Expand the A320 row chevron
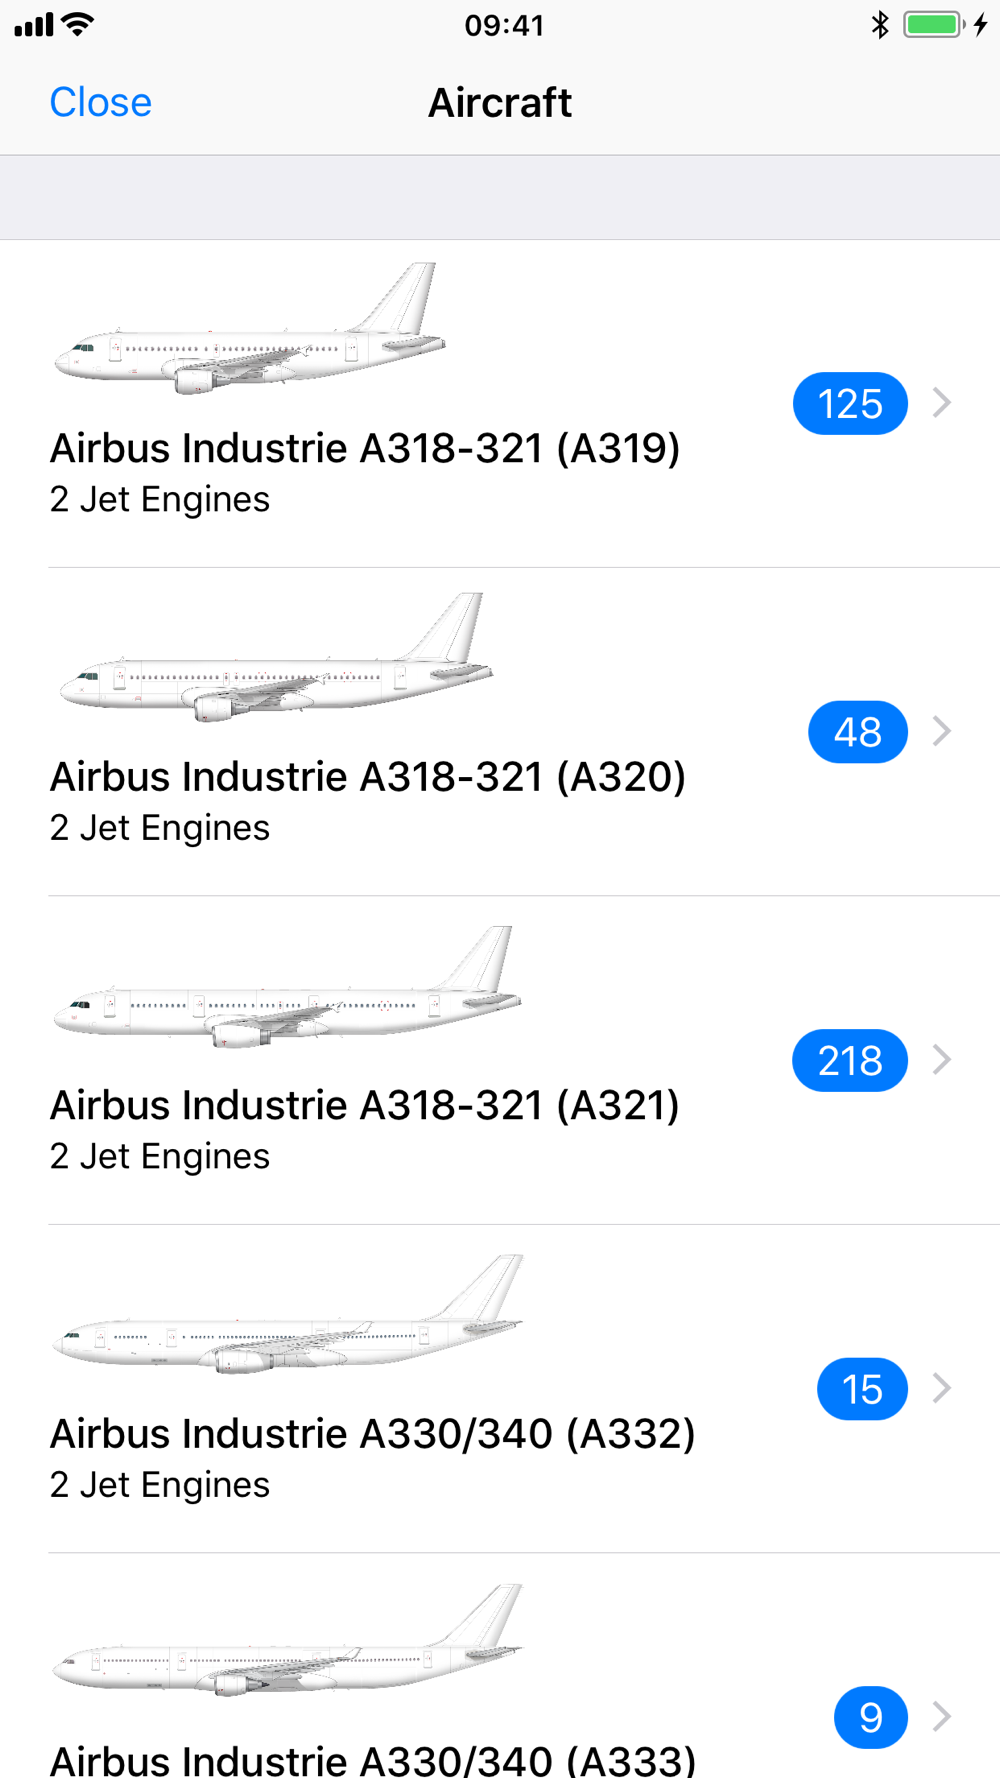This screenshot has width=1000, height=1778. [941, 731]
